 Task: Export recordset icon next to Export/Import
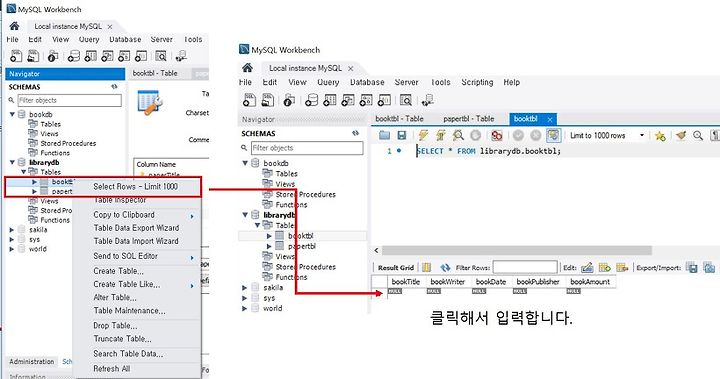coord(692,267)
